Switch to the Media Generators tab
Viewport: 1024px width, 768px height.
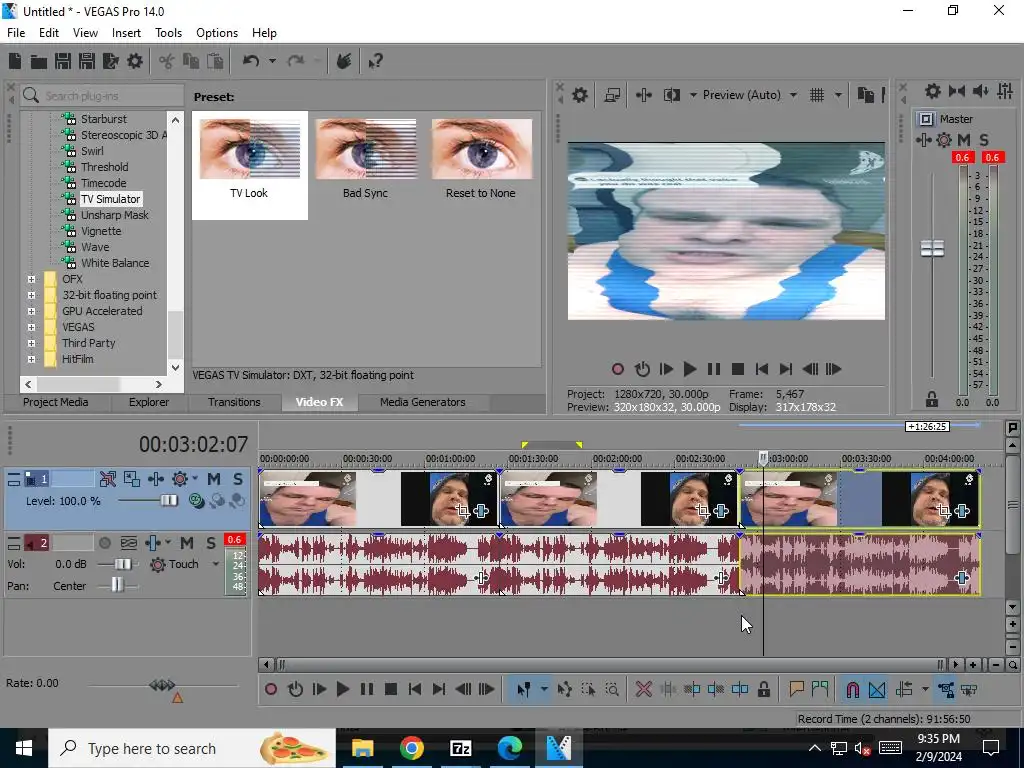(x=423, y=402)
